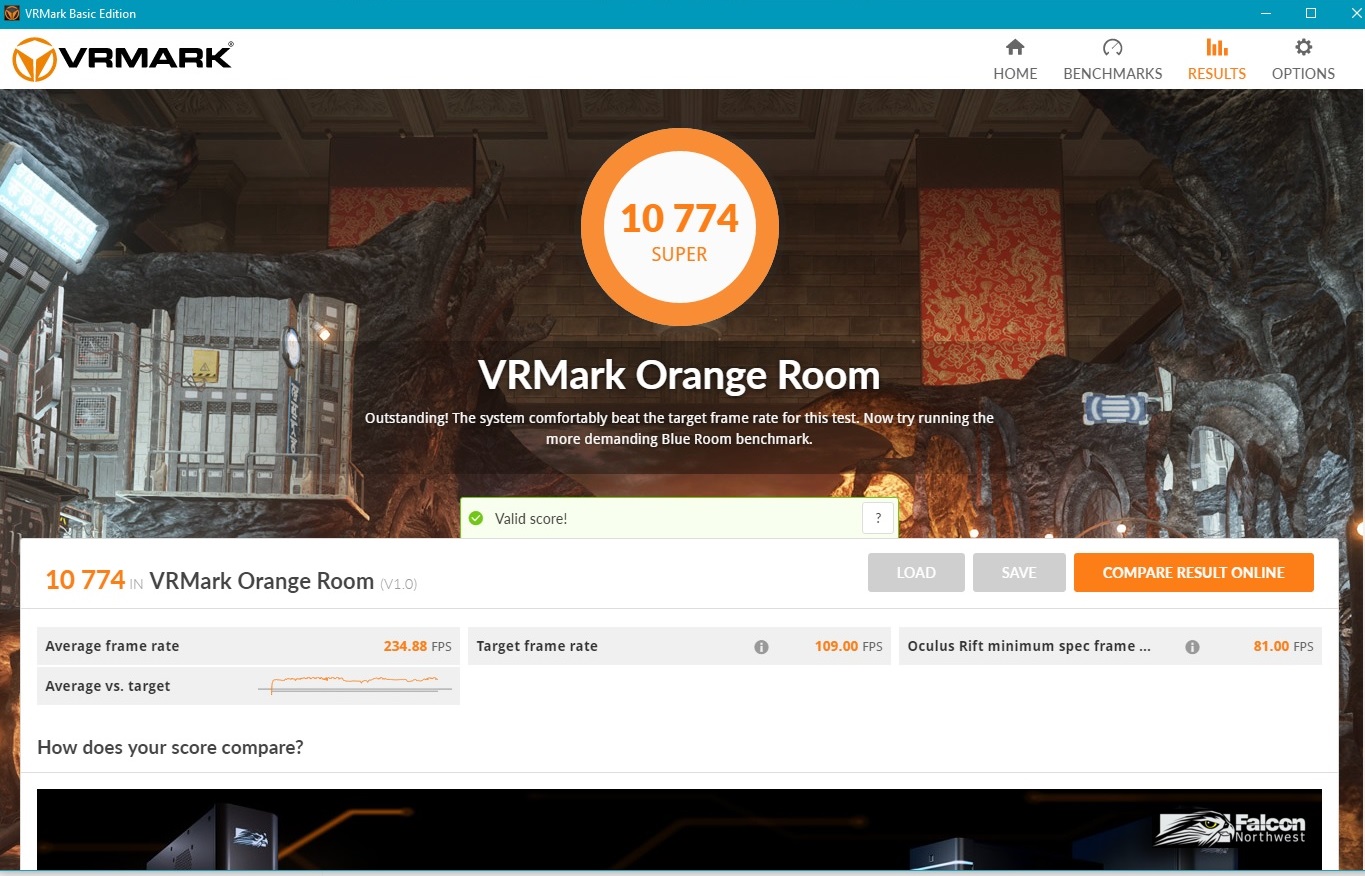Screen dimensions: 1365x876
Task: Maximize the VRMark window
Action: pos(1310,14)
